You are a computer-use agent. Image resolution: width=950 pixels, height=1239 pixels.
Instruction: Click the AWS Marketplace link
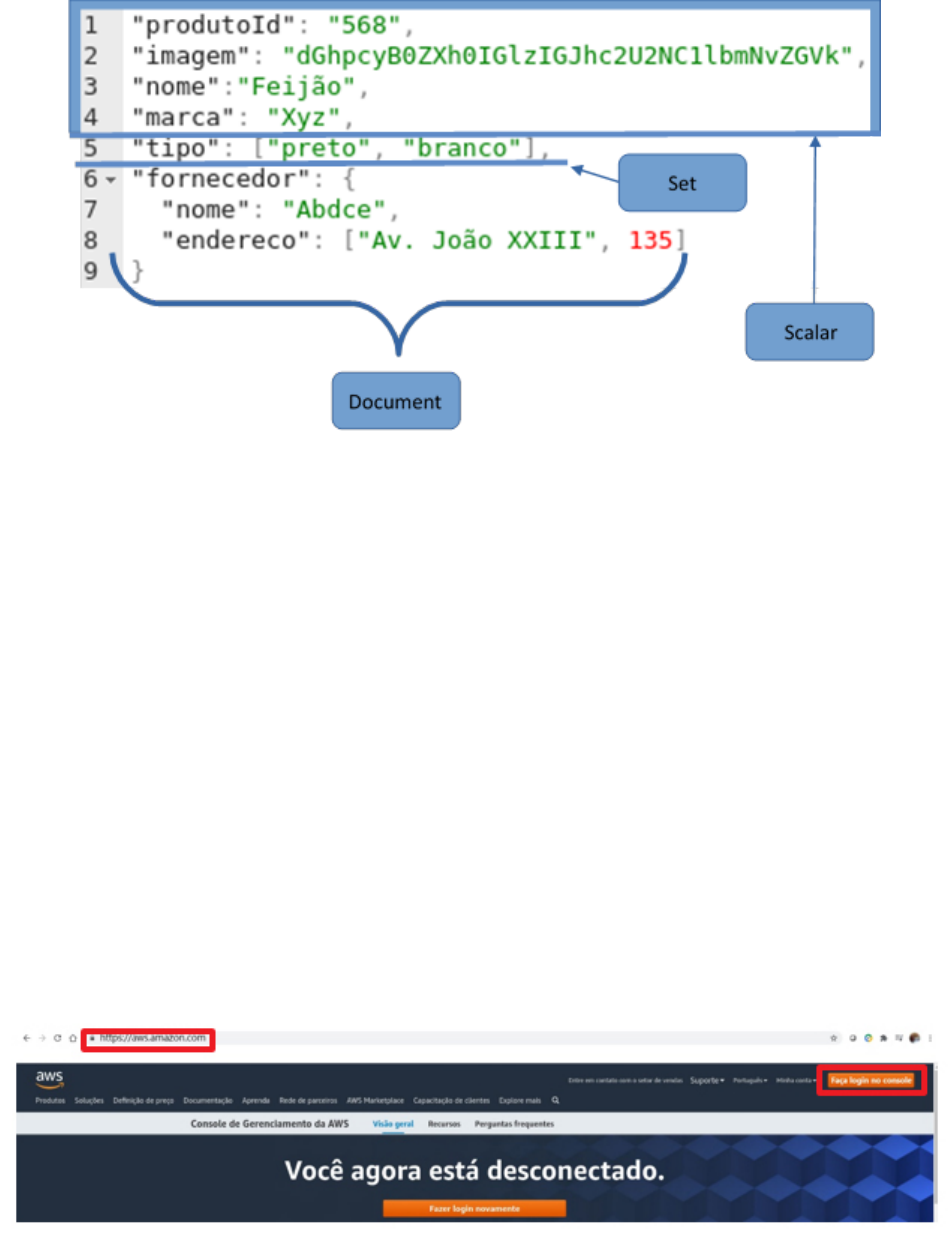pyautogui.click(x=375, y=1100)
